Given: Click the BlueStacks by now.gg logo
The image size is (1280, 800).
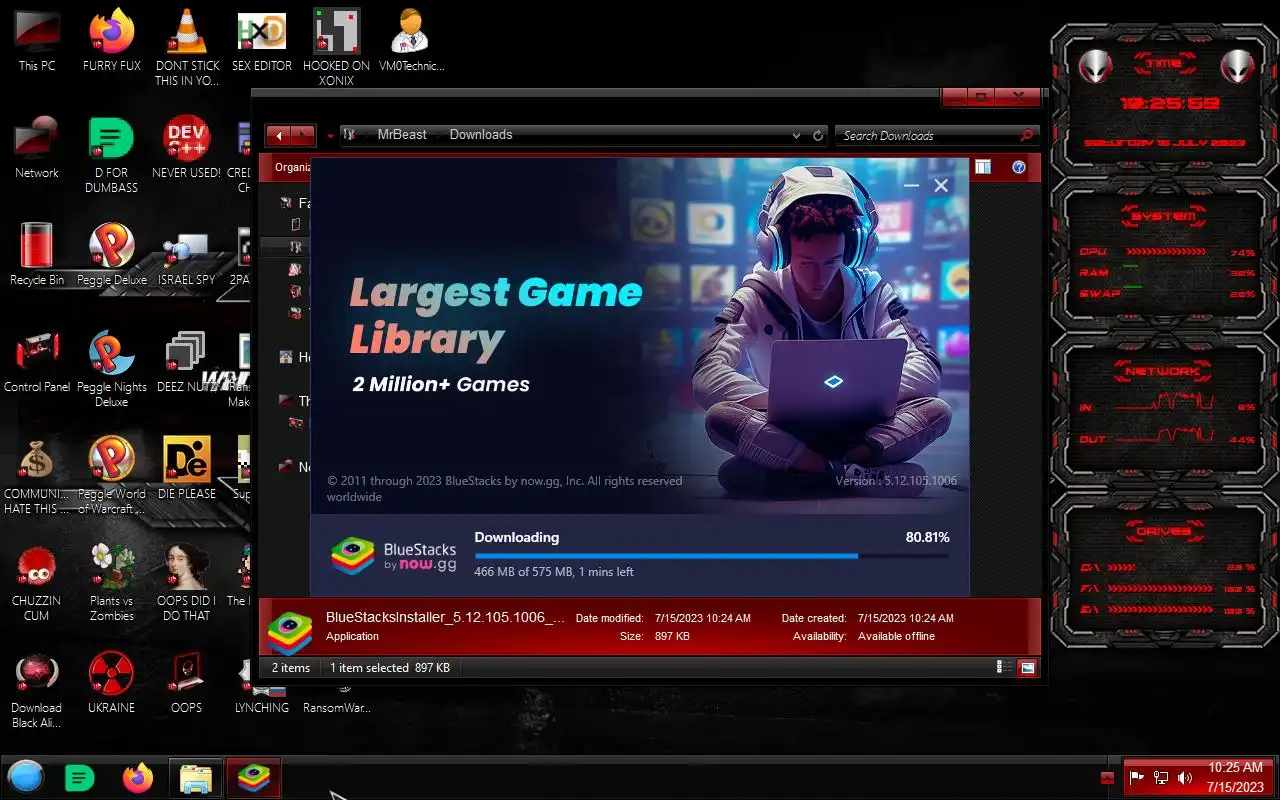Looking at the screenshot, I should point(394,557).
